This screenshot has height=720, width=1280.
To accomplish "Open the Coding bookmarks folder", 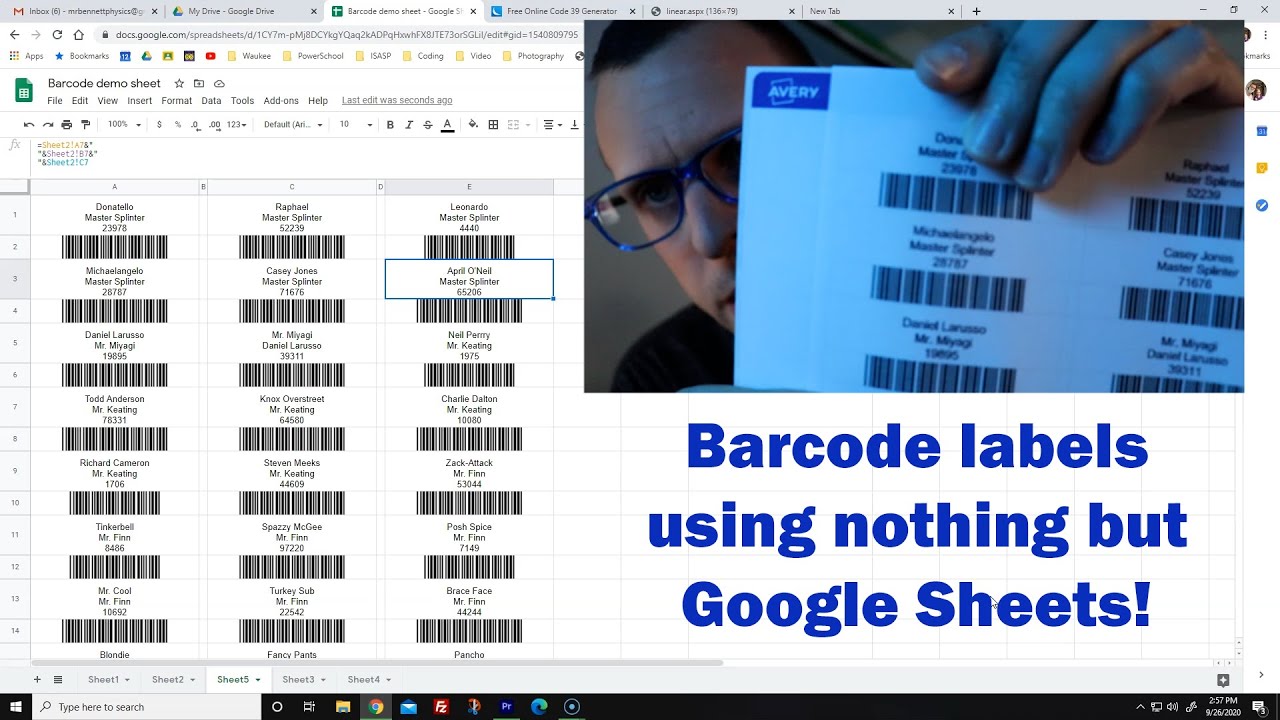I will coord(423,56).
